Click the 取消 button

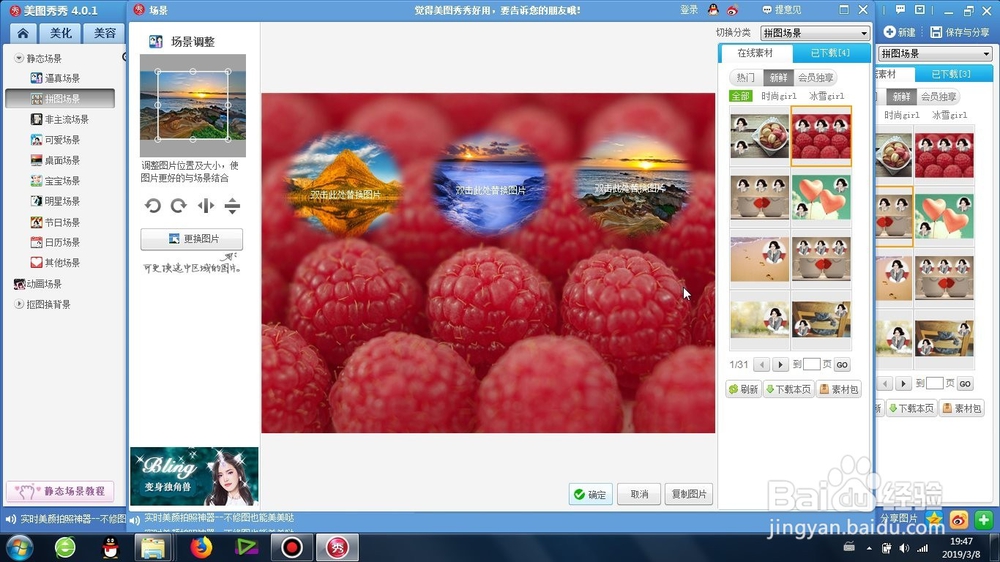coord(639,494)
